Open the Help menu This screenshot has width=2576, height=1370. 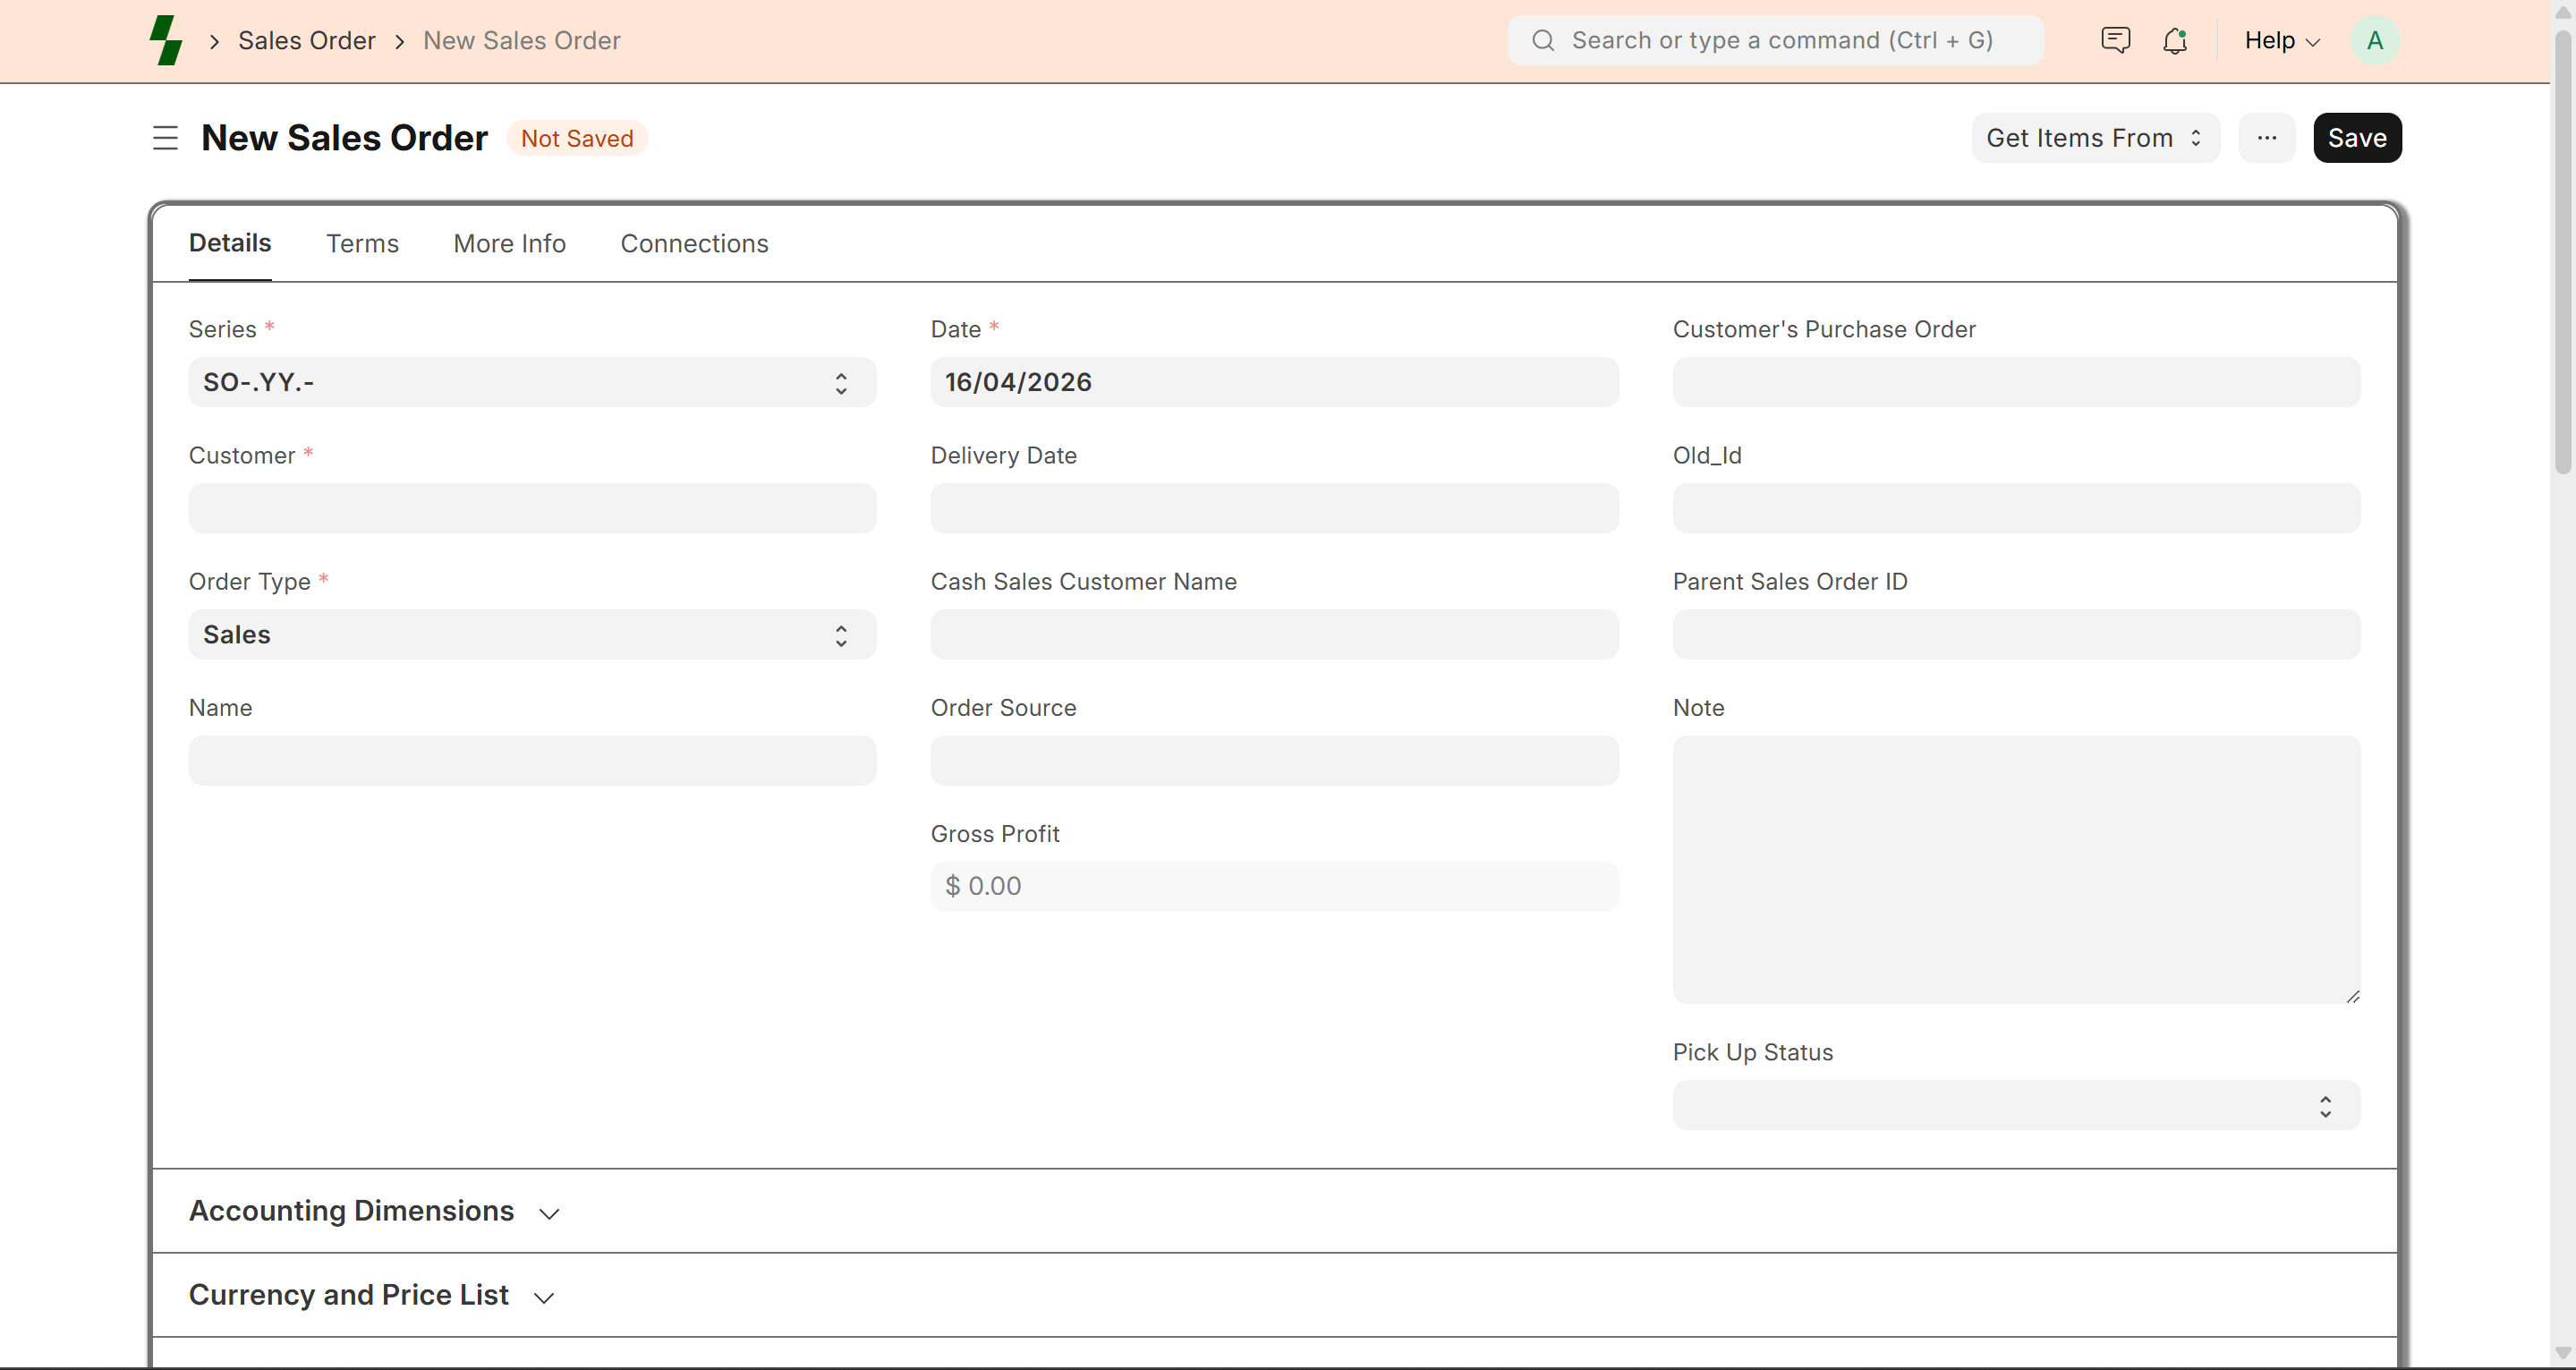click(2281, 40)
